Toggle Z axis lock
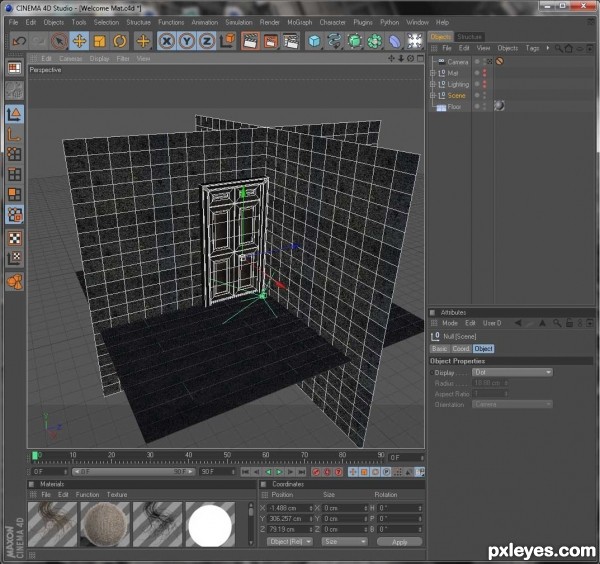This screenshot has width=600, height=564. coord(207,41)
